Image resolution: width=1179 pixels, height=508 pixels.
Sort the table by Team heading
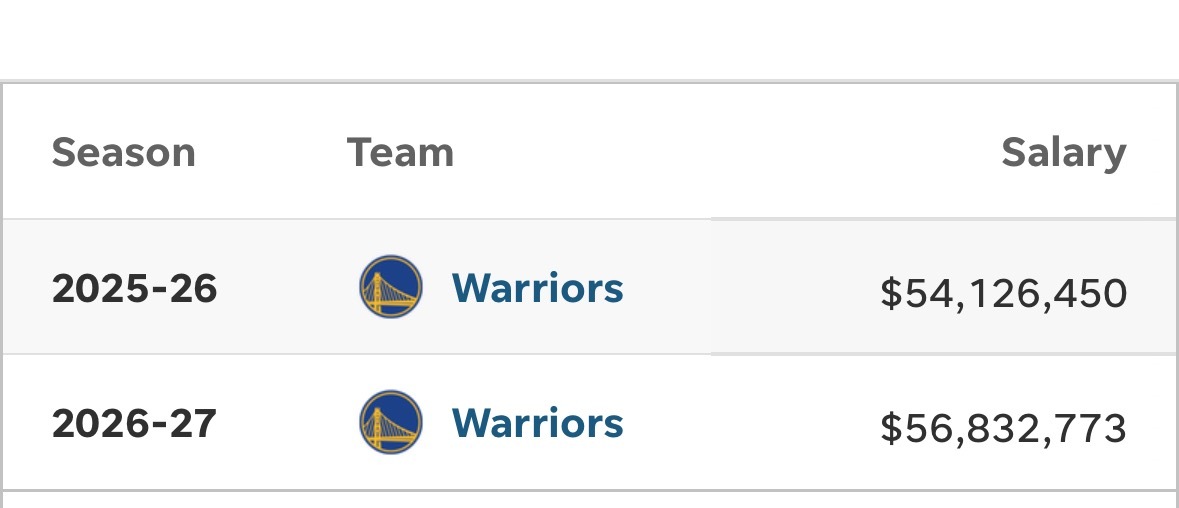(x=400, y=153)
